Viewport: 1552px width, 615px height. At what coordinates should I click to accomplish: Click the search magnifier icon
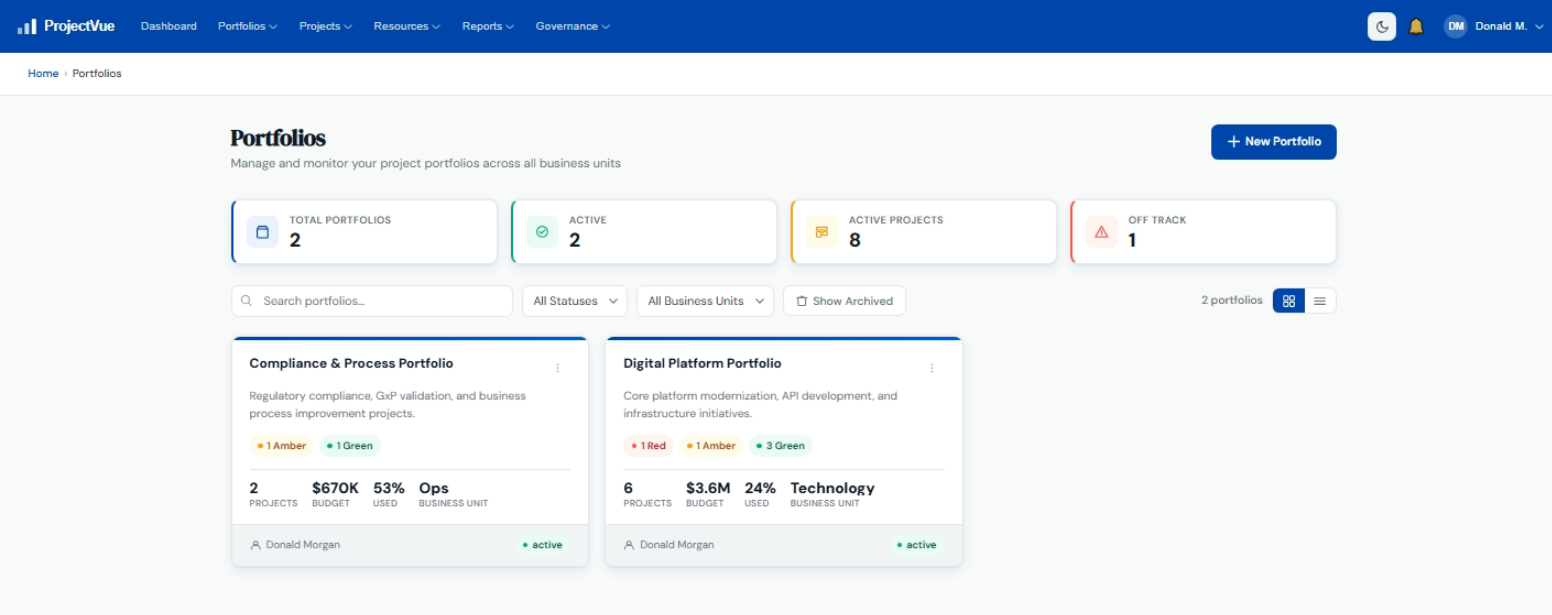click(x=247, y=301)
